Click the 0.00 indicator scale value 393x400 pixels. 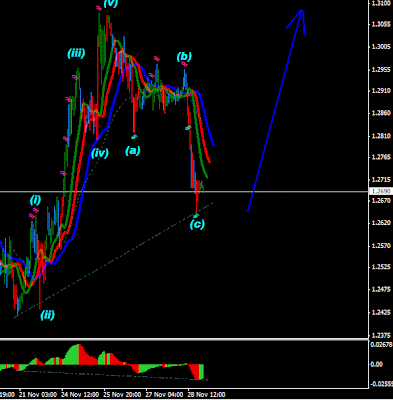pyautogui.click(x=377, y=364)
